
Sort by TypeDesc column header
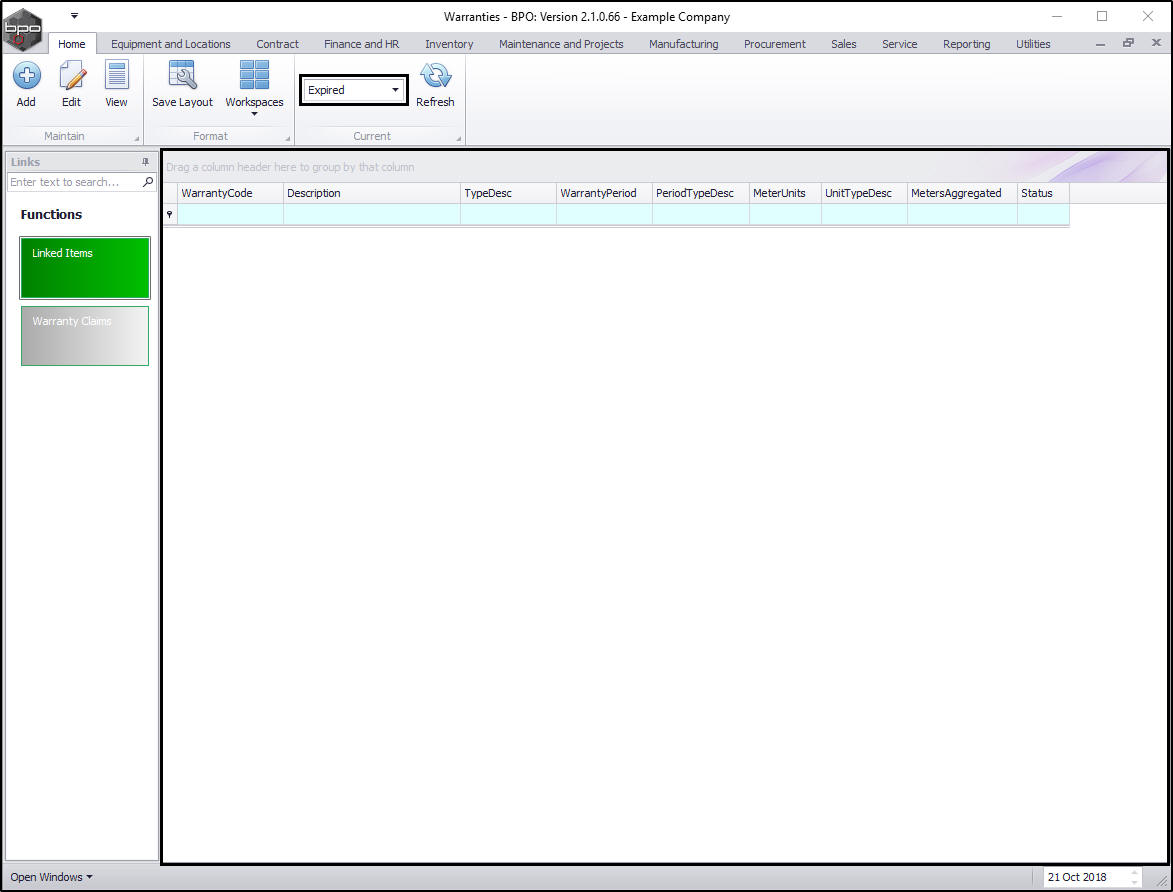pyautogui.click(x=508, y=193)
